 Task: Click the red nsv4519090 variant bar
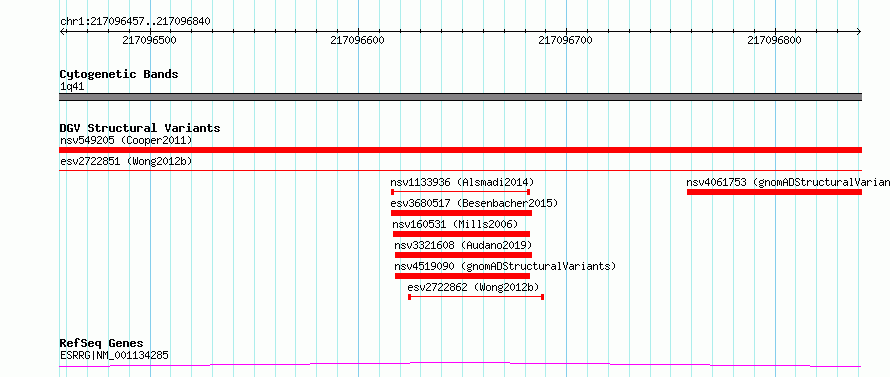[x=463, y=276]
